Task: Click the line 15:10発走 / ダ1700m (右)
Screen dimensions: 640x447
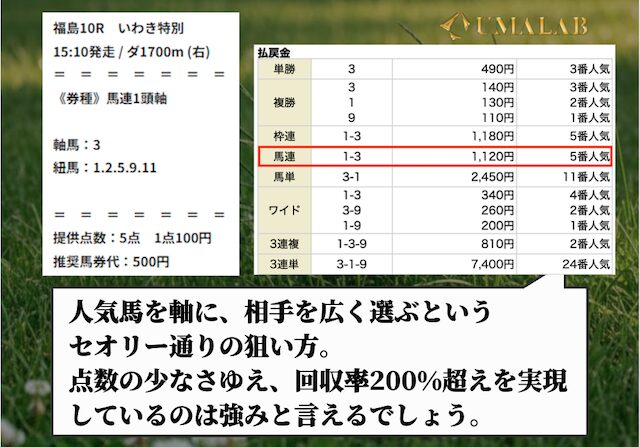Action: tap(131, 52)
